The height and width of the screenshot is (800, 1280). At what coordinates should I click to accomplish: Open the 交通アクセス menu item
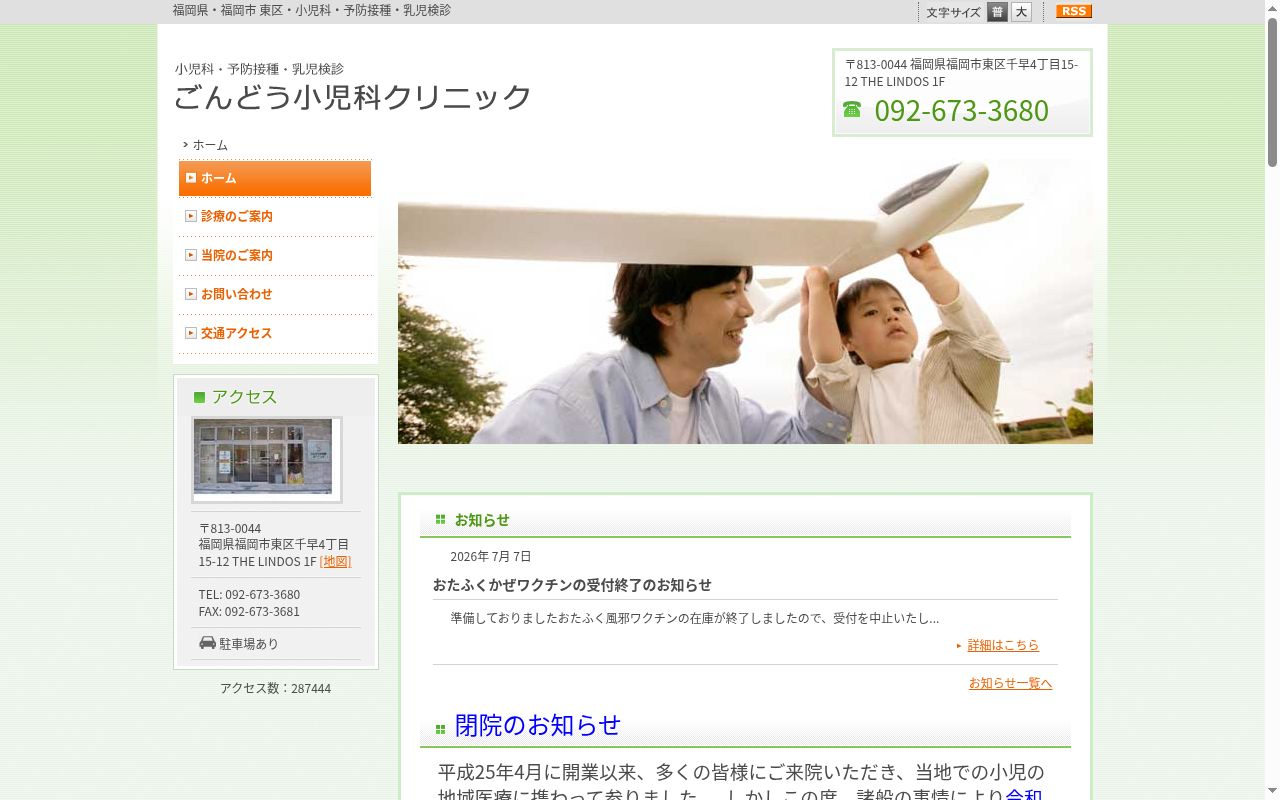[x=275, y=333]
